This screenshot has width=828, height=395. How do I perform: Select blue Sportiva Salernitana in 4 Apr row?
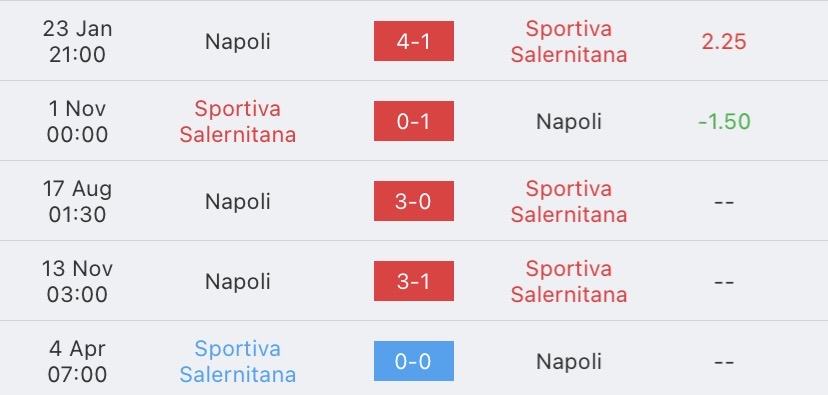(x=238, y=362)
